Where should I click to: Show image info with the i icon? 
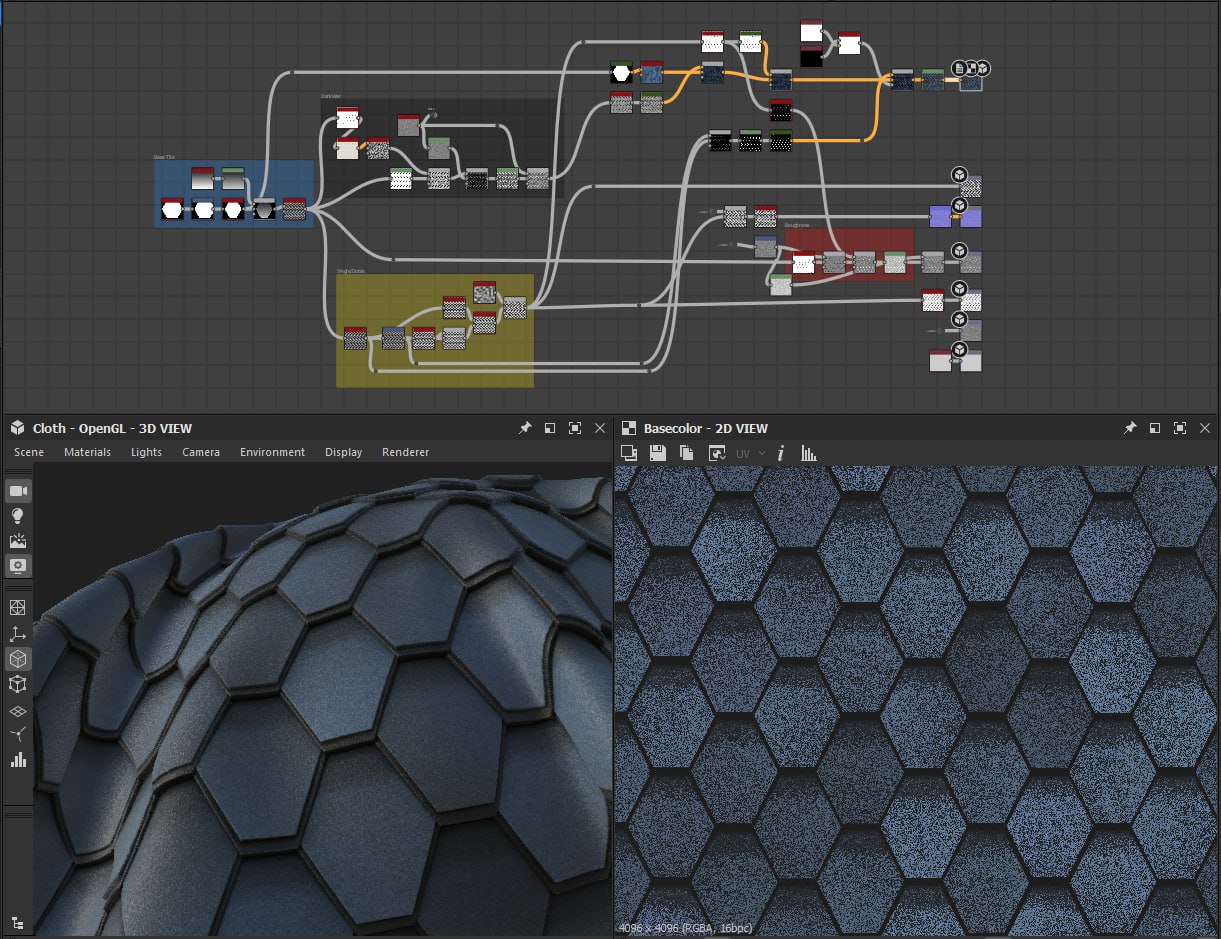(780, 453)
